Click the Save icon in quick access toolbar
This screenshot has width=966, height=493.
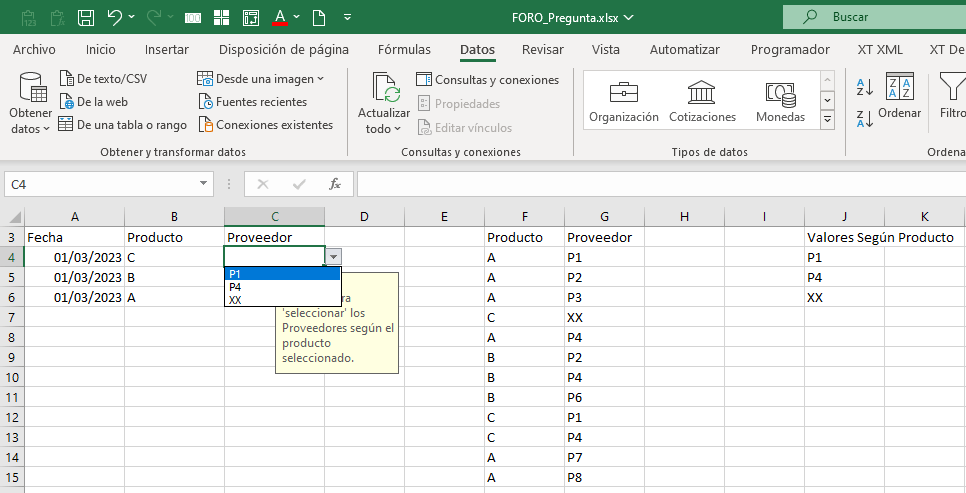point(86,17)
